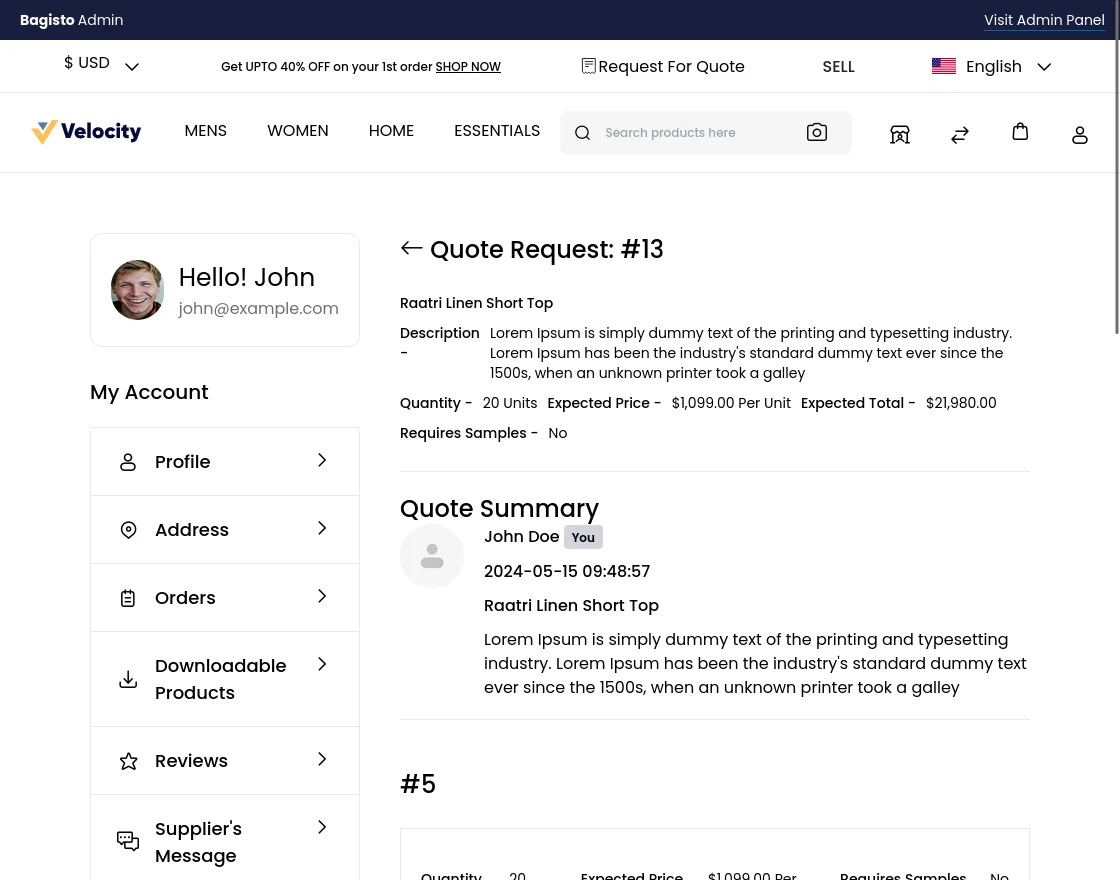Viewport: 1120px width, 880px height.
Task: Open the user account icon in header
Action: [x=1079, y=135]
